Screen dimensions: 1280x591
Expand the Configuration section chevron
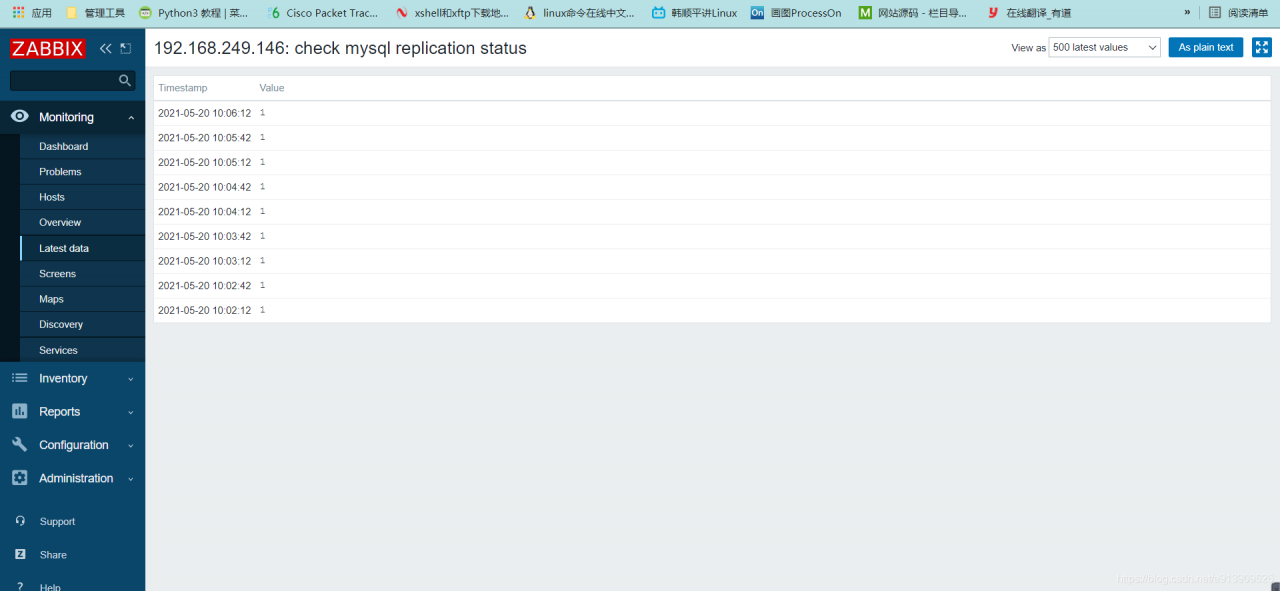click(131, 446)
